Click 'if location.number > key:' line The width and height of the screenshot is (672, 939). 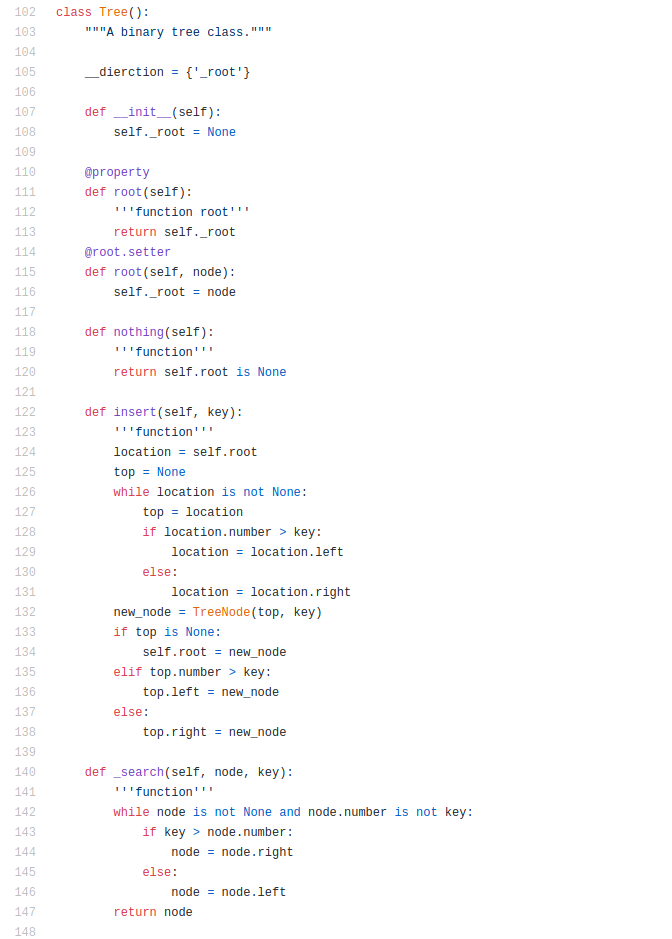232,532
